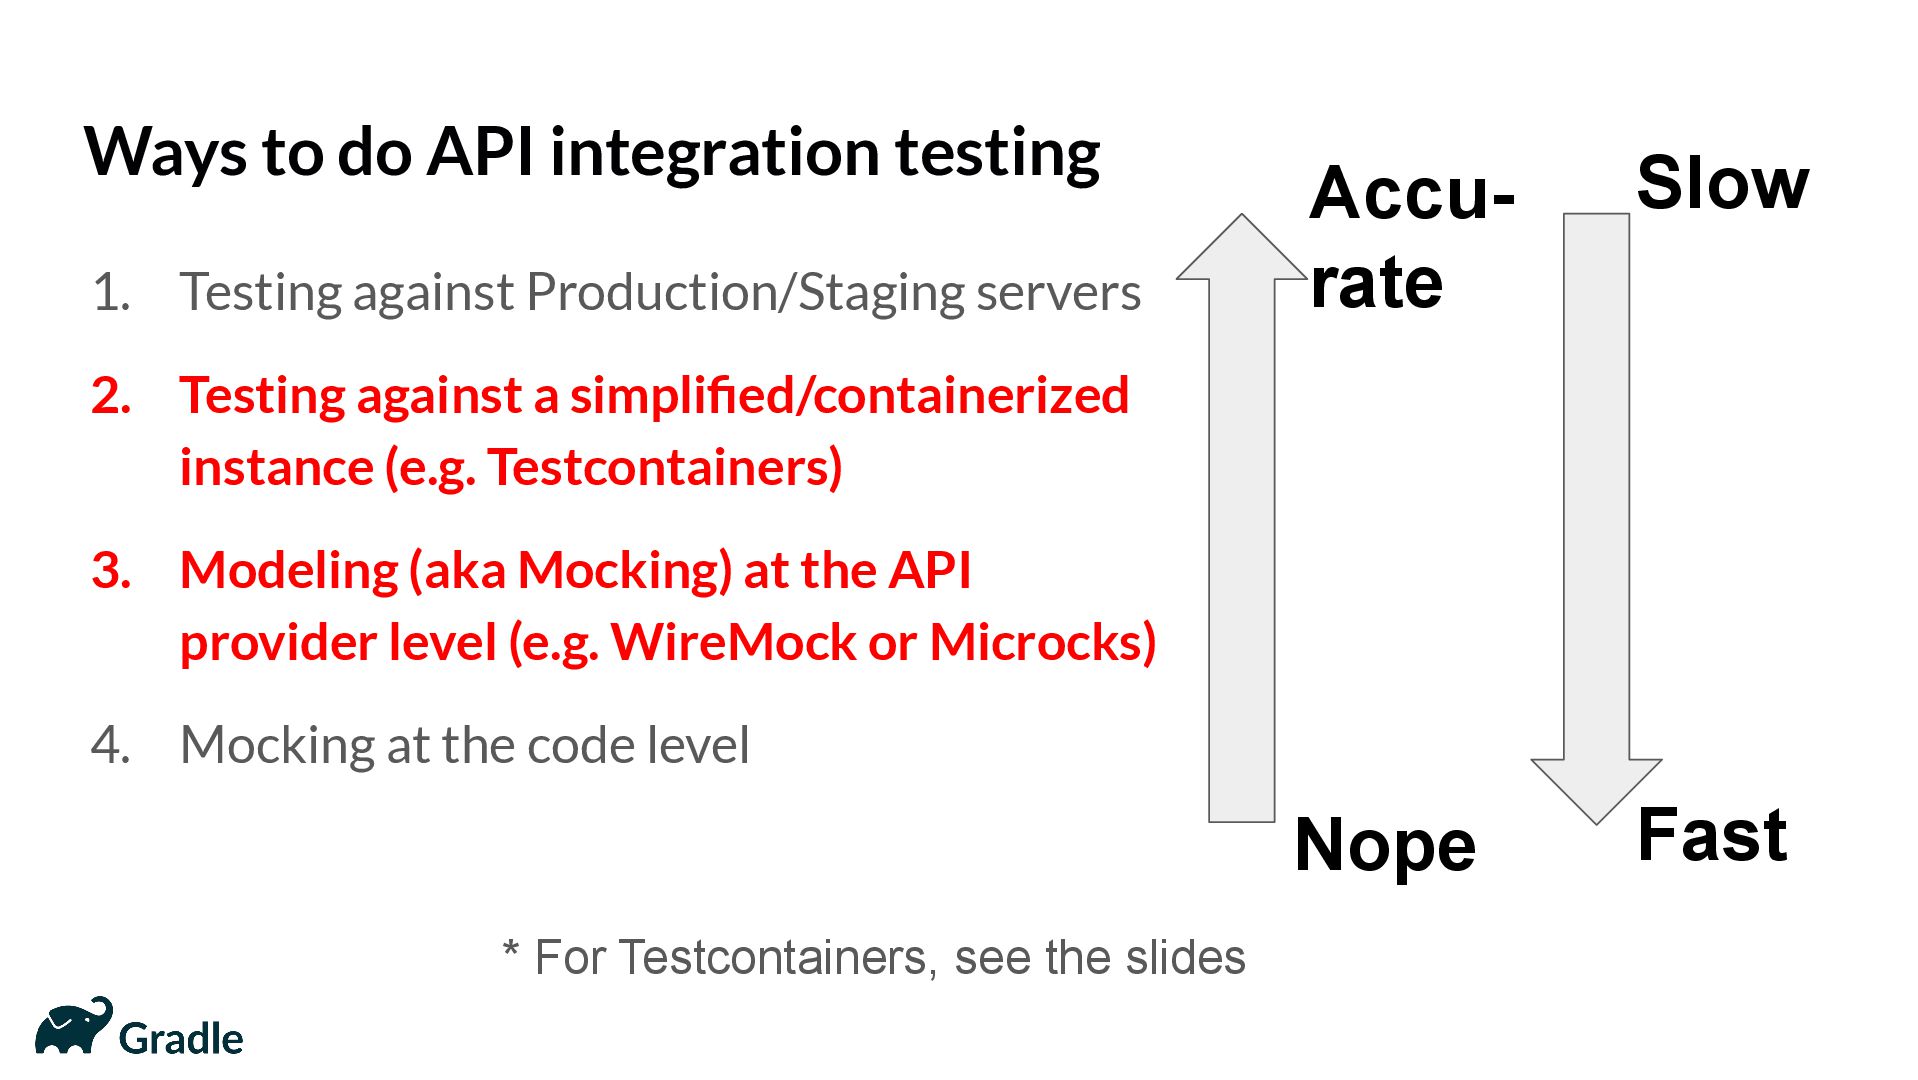Screen dimensions: 1918x1080
Task: Click the Accu- label at arrow top
Action: click(x=1412, y=193)
